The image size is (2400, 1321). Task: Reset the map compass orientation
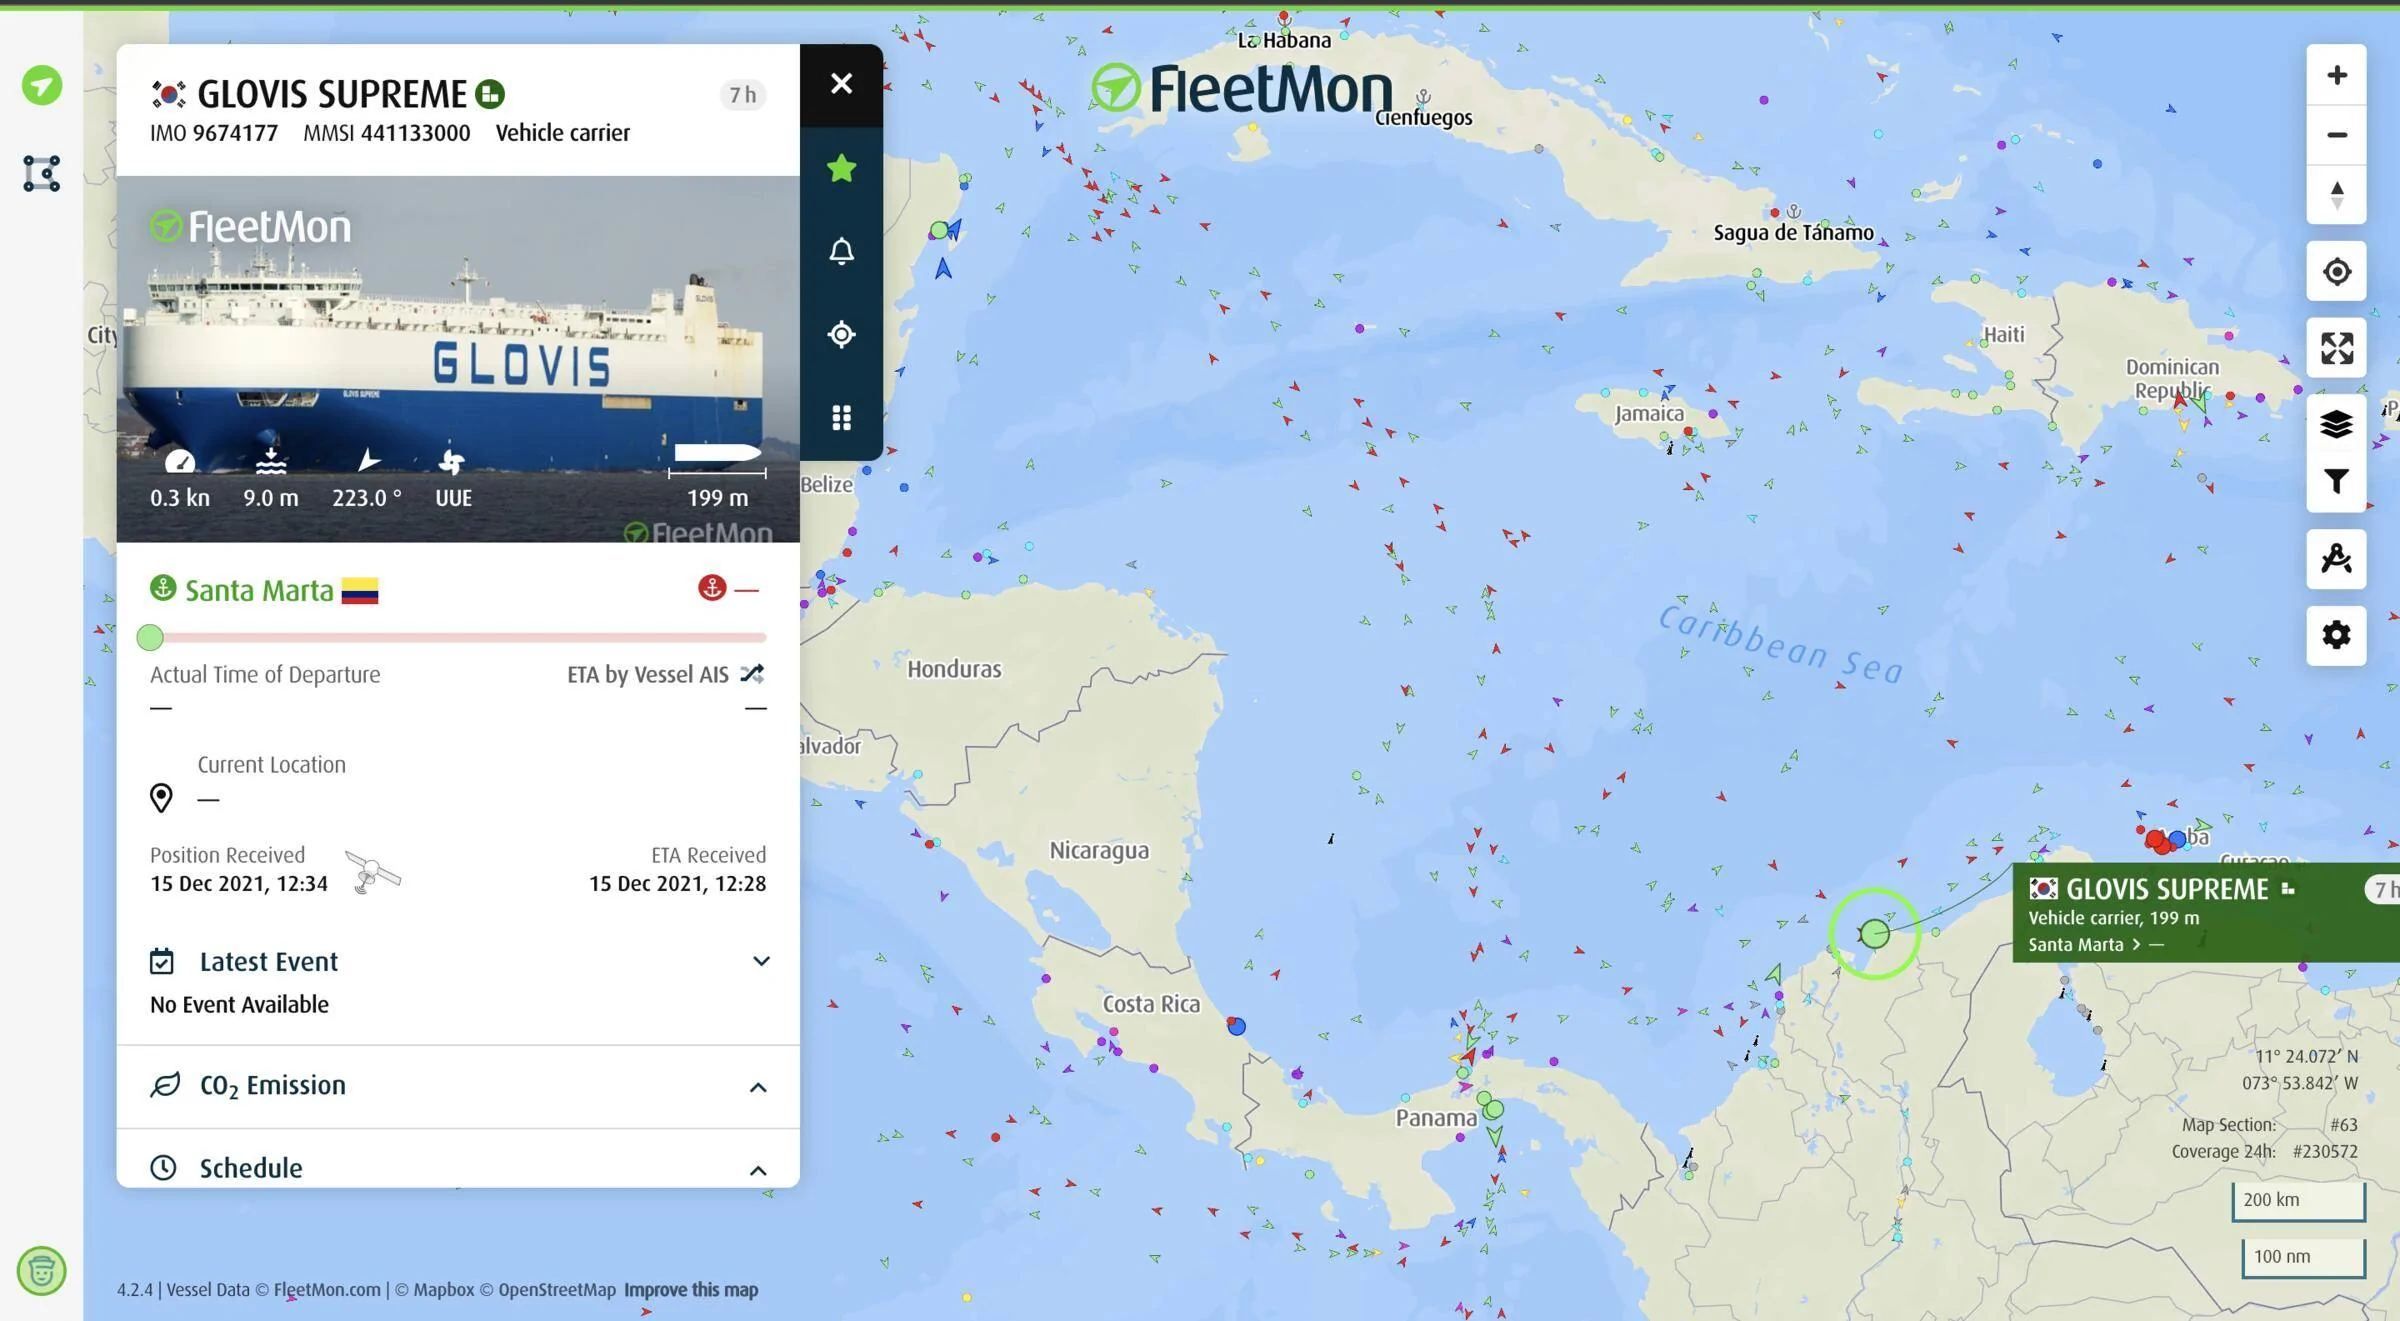2336,195
